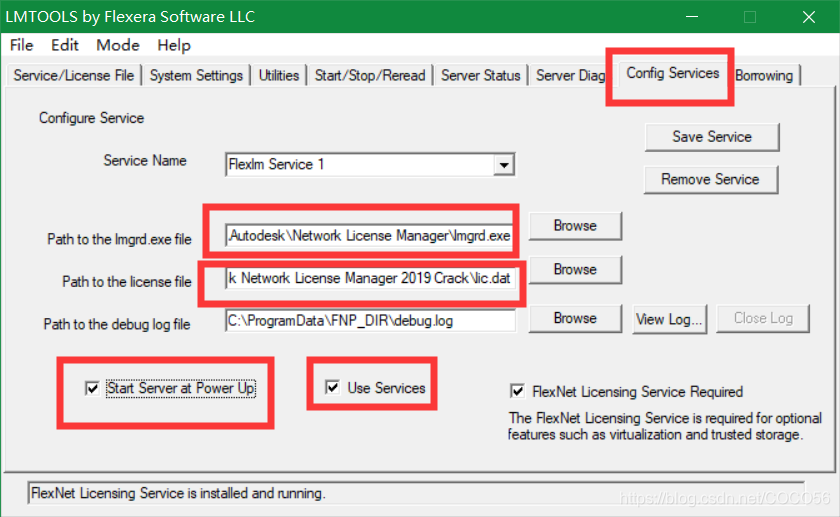
Task: Click View Log button
Action: pos(670,319)
